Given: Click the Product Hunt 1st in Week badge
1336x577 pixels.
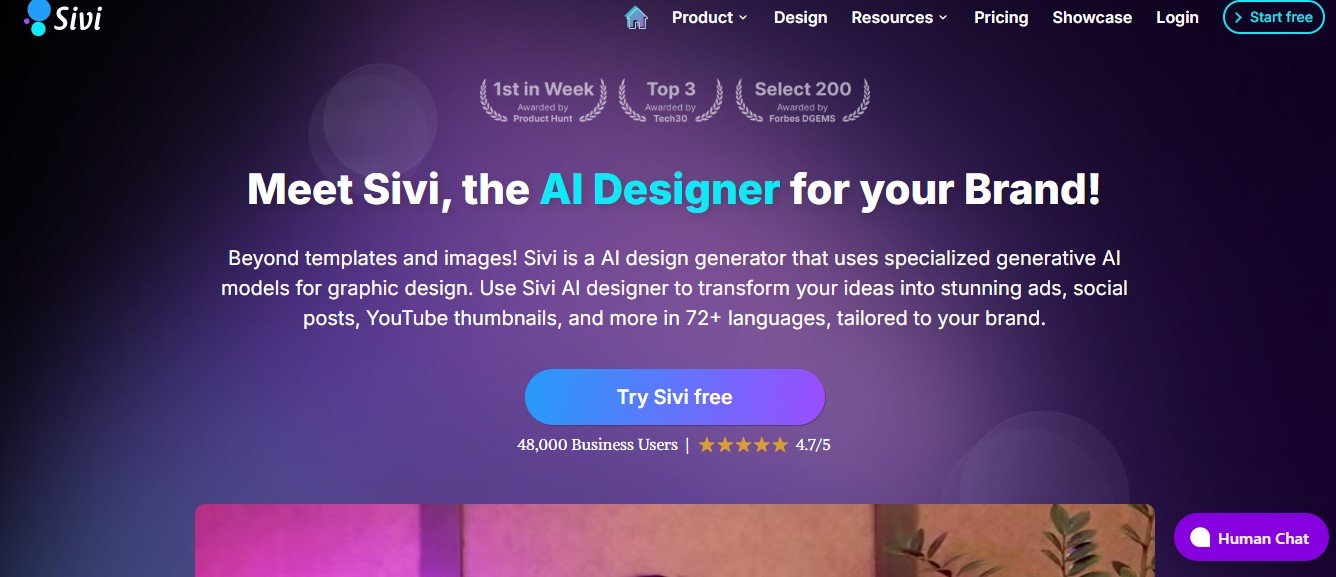Looking at the screenshot, I should pos(543,101).
